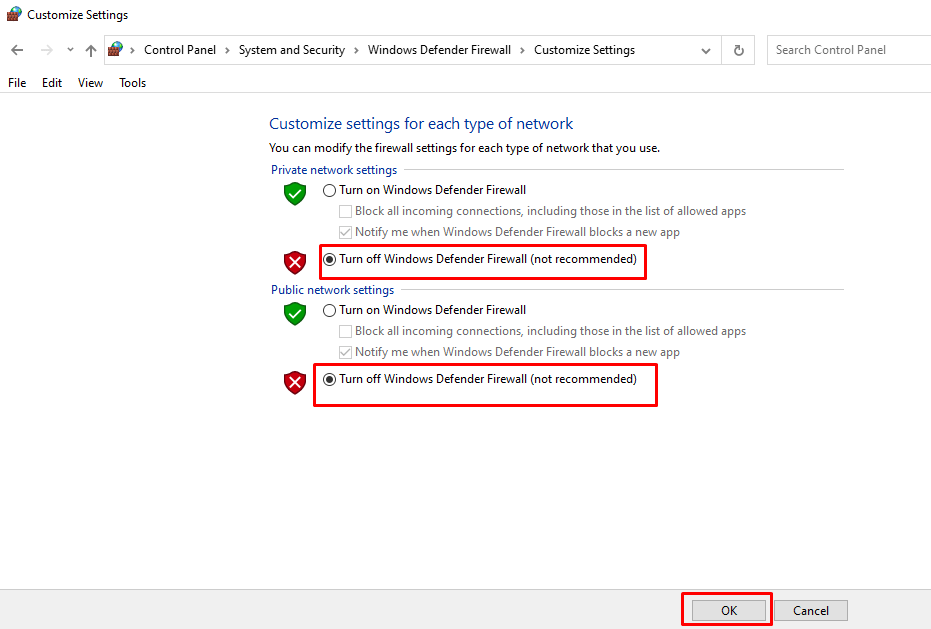Viewport: 931px width, 629px height.
Task: Click the Back navigation arrow
Action: coord(17,50)
